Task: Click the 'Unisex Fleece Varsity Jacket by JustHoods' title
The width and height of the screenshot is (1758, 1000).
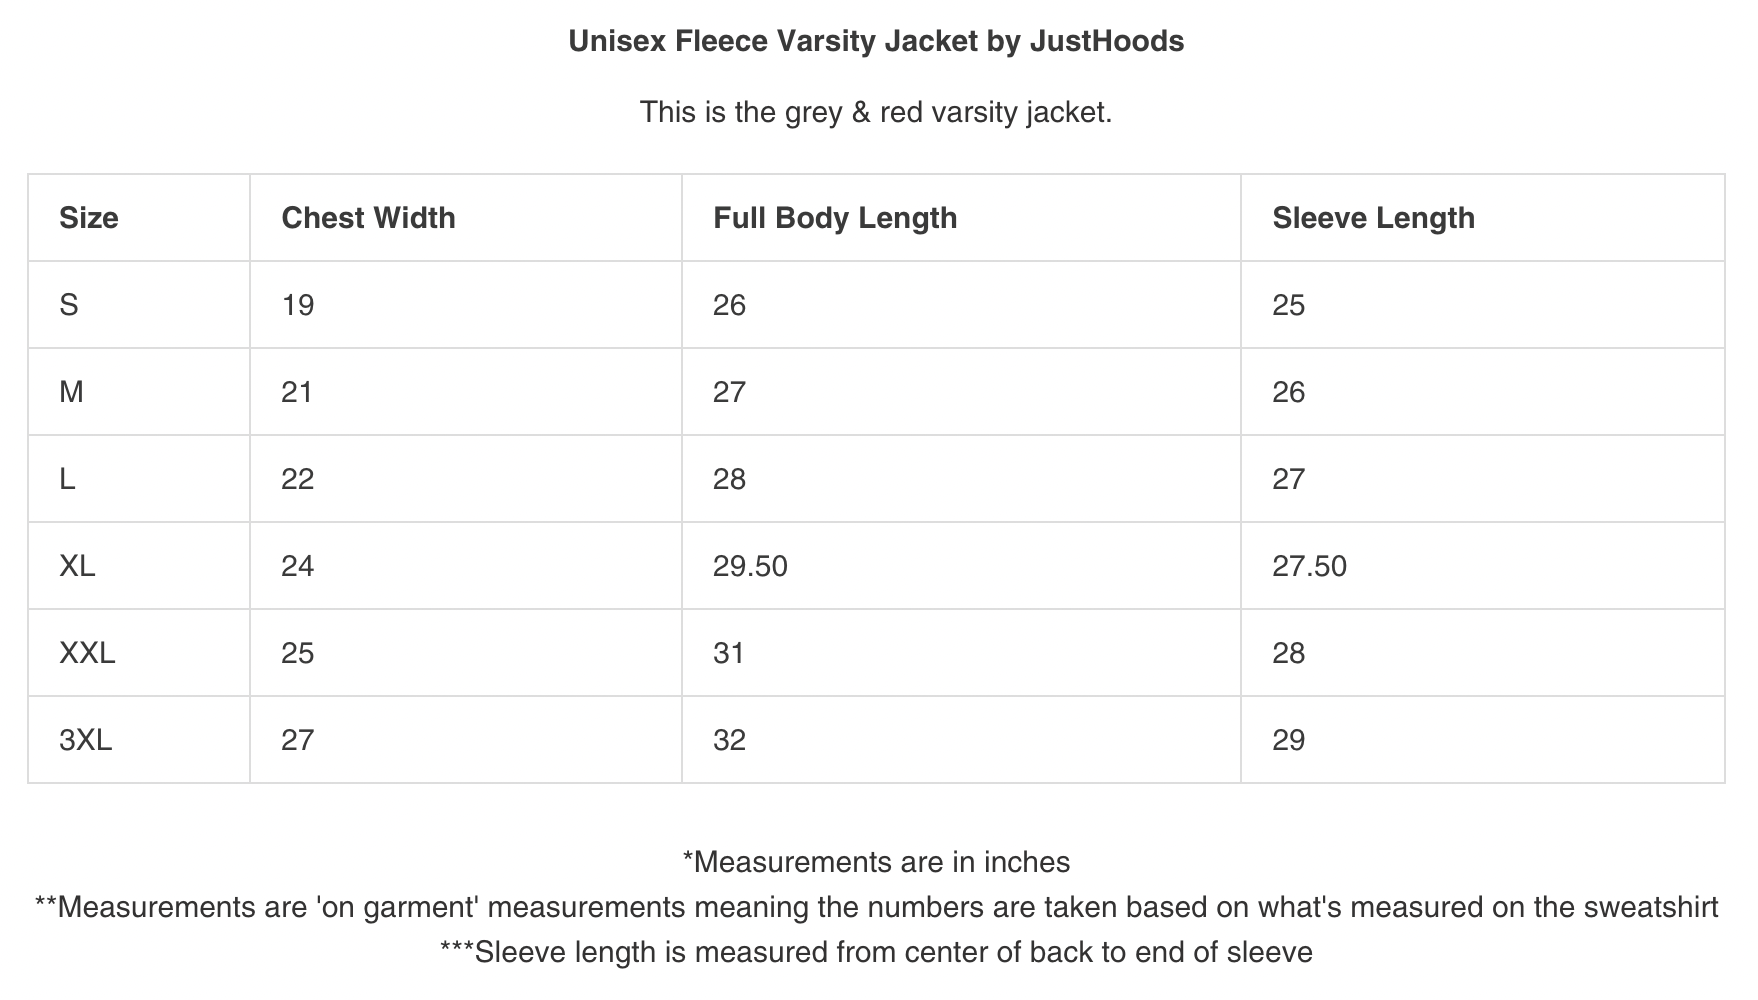Action: tap(876, 41)
